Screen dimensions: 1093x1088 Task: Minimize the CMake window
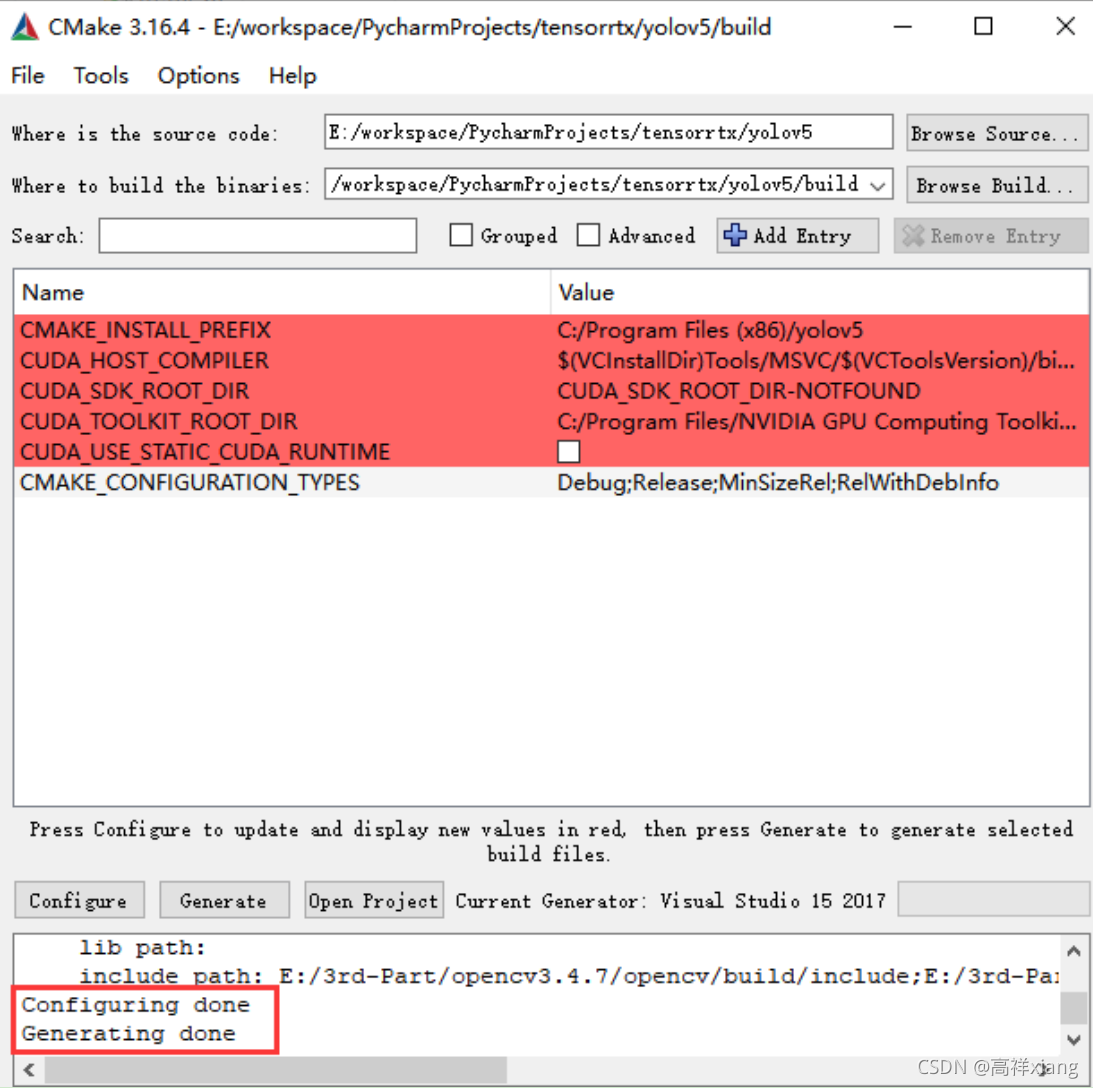tap(903, 27)
